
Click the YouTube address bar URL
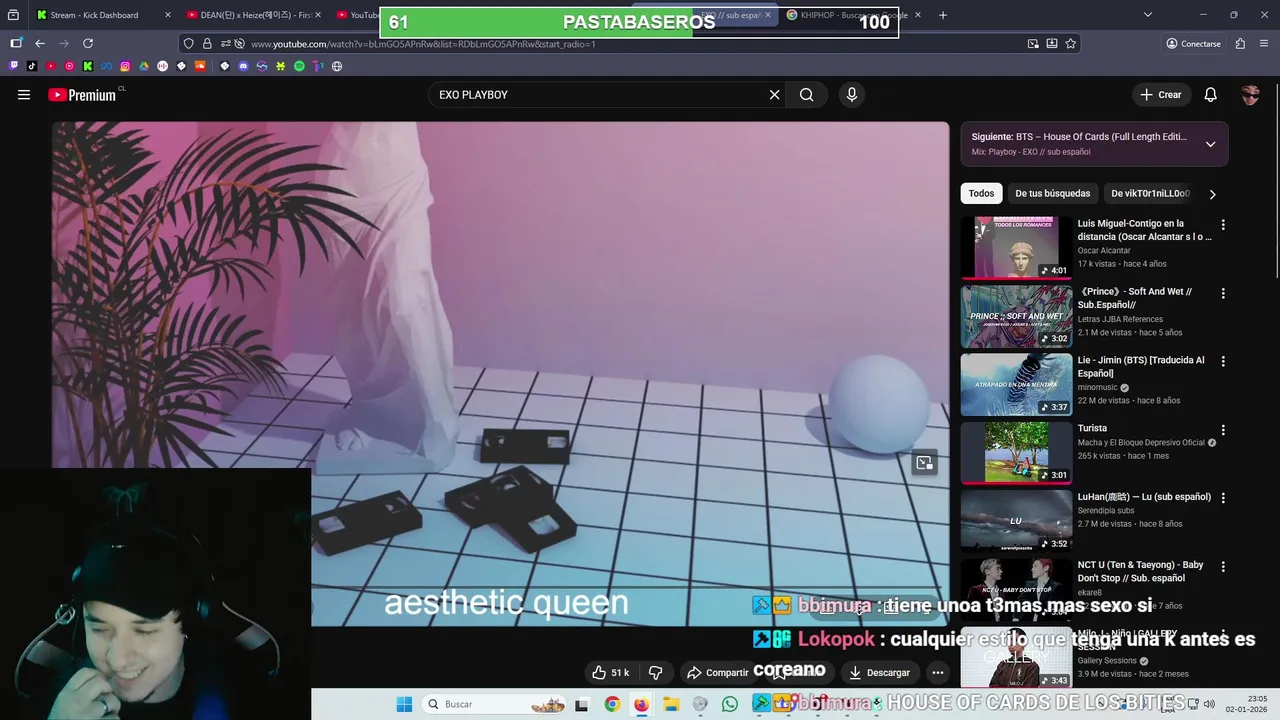click(x=423, y=44)
